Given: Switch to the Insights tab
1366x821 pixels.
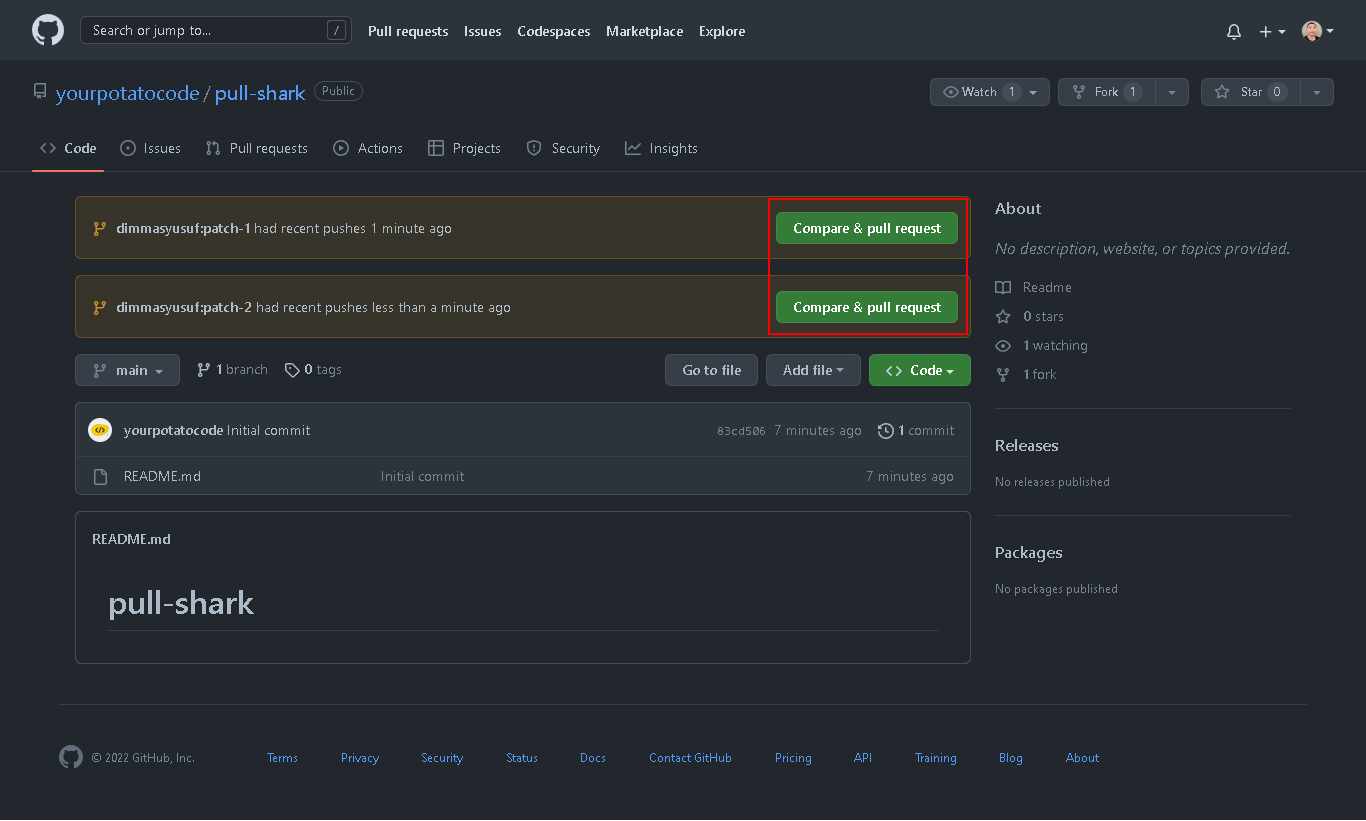Looking at the screenshot, I should 661,148.
